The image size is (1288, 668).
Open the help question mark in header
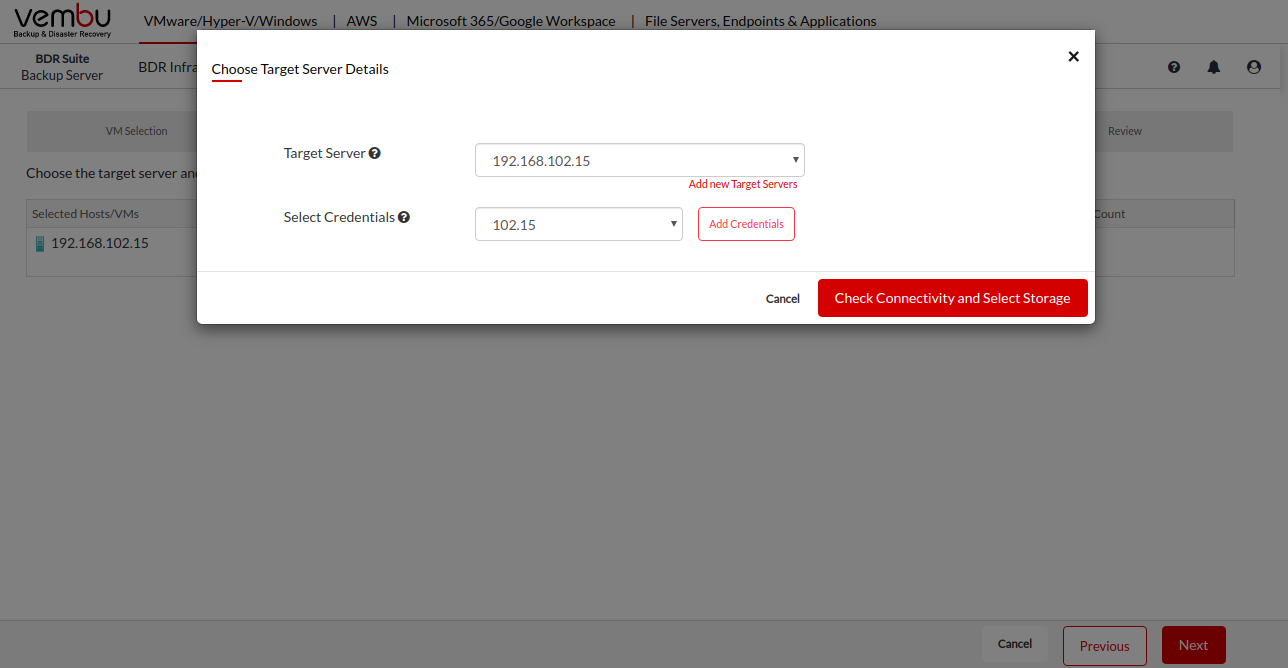(x=1174, y=67)
